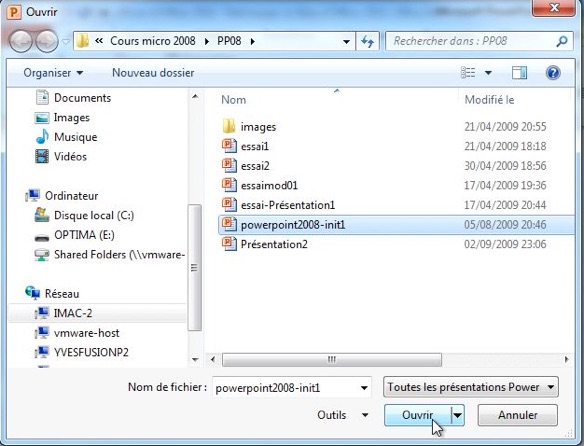Open Documents library in sidebar
Viewport: 584px width, 446px height.
pos(74,98)
